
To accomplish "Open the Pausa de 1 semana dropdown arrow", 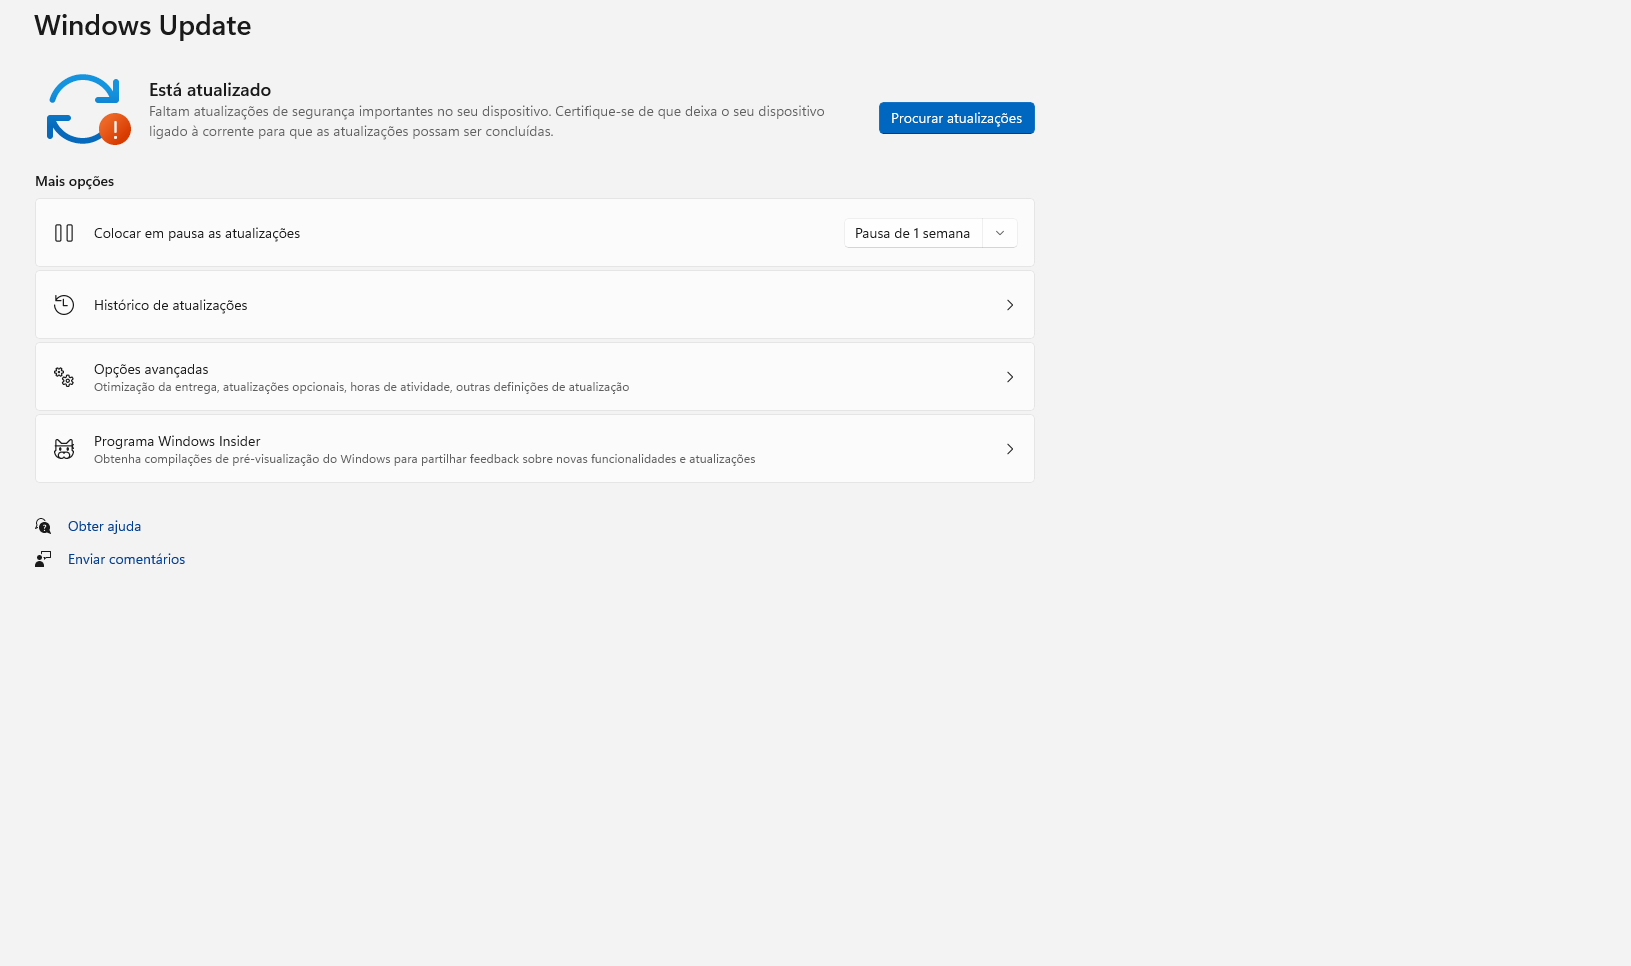I will (x=1000, y=233).
